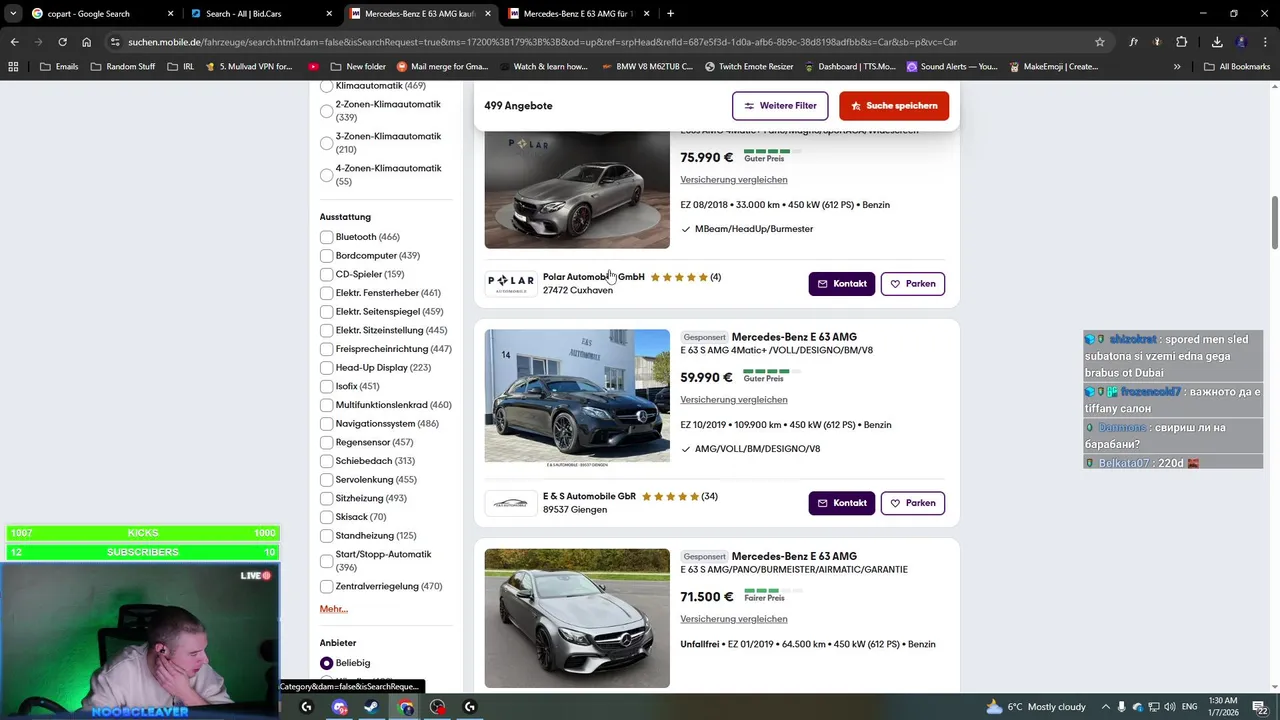Open the Chrome three-dot menu

1265,42
